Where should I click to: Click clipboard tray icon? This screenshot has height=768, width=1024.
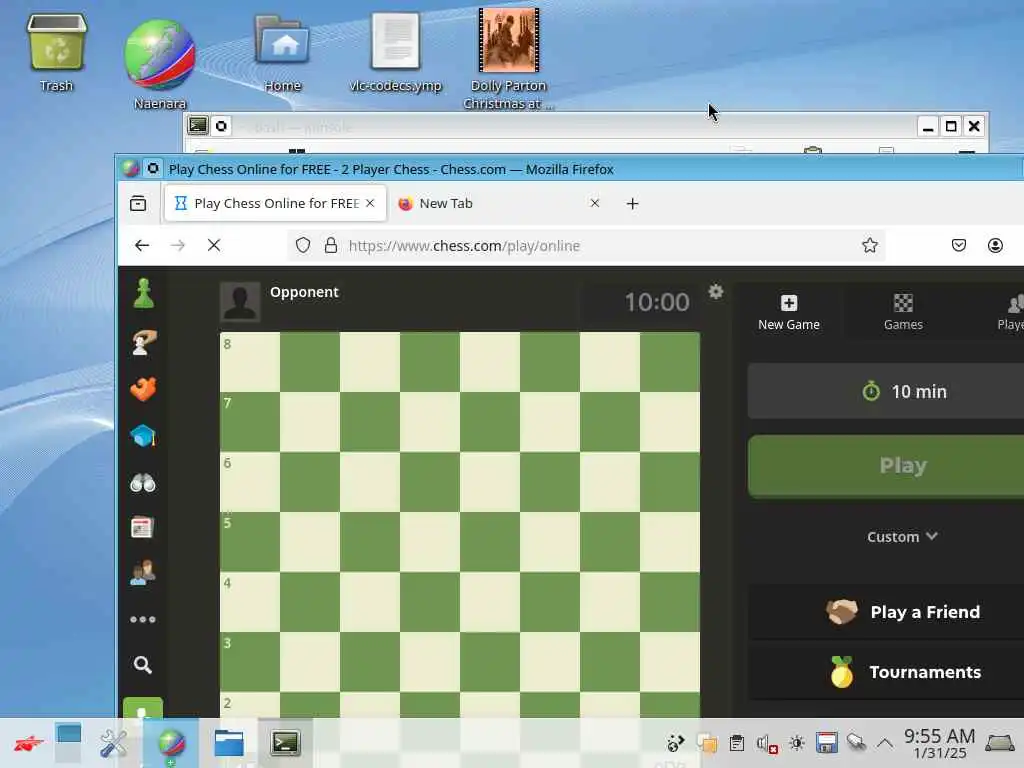(x=737, y=743)
